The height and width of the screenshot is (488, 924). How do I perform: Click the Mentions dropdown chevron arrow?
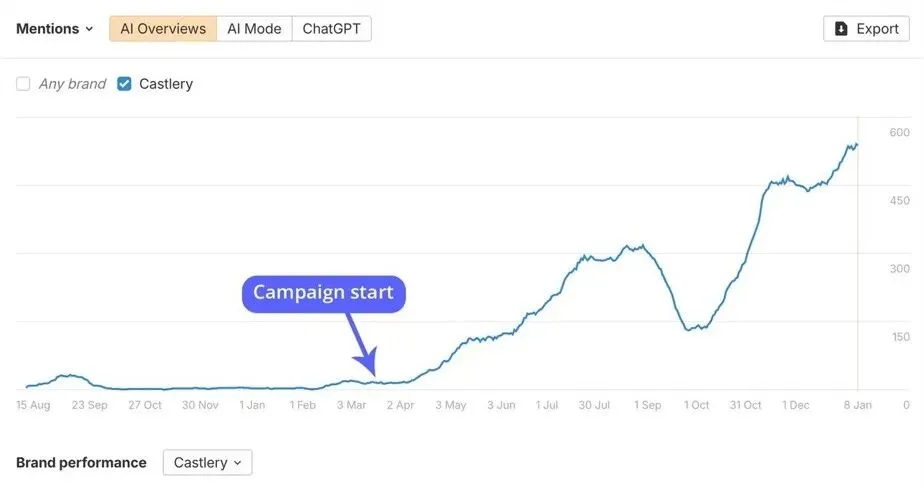pos(89,30)
